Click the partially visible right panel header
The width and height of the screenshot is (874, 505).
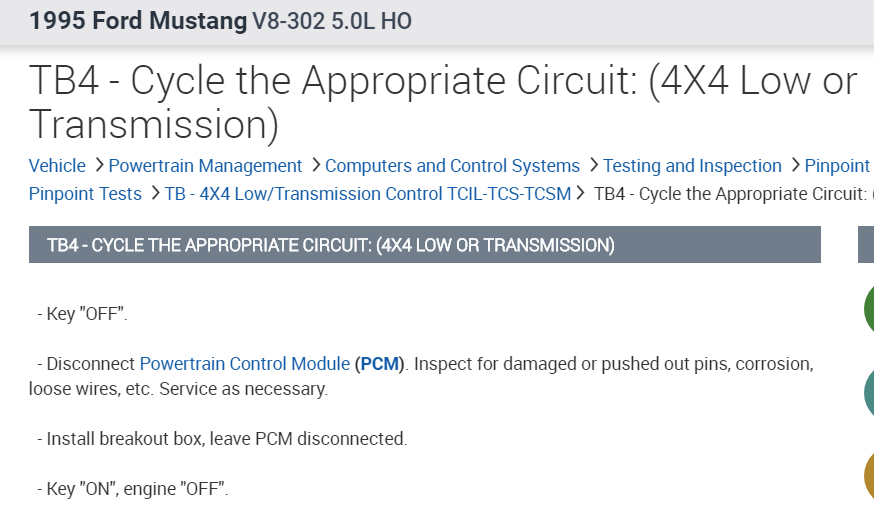click(866, 245)
